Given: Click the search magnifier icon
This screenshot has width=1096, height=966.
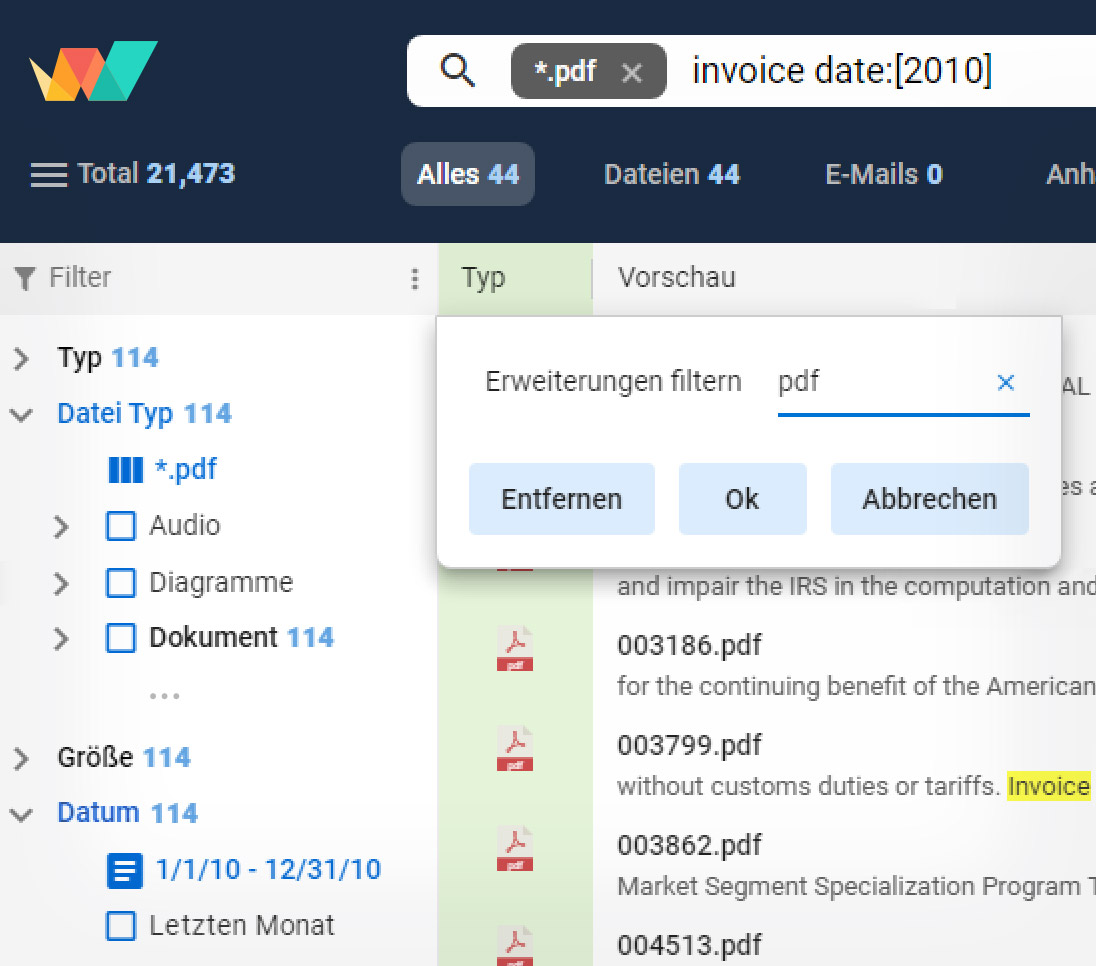Looking at the screenshot, I should (x=458, y=71).
